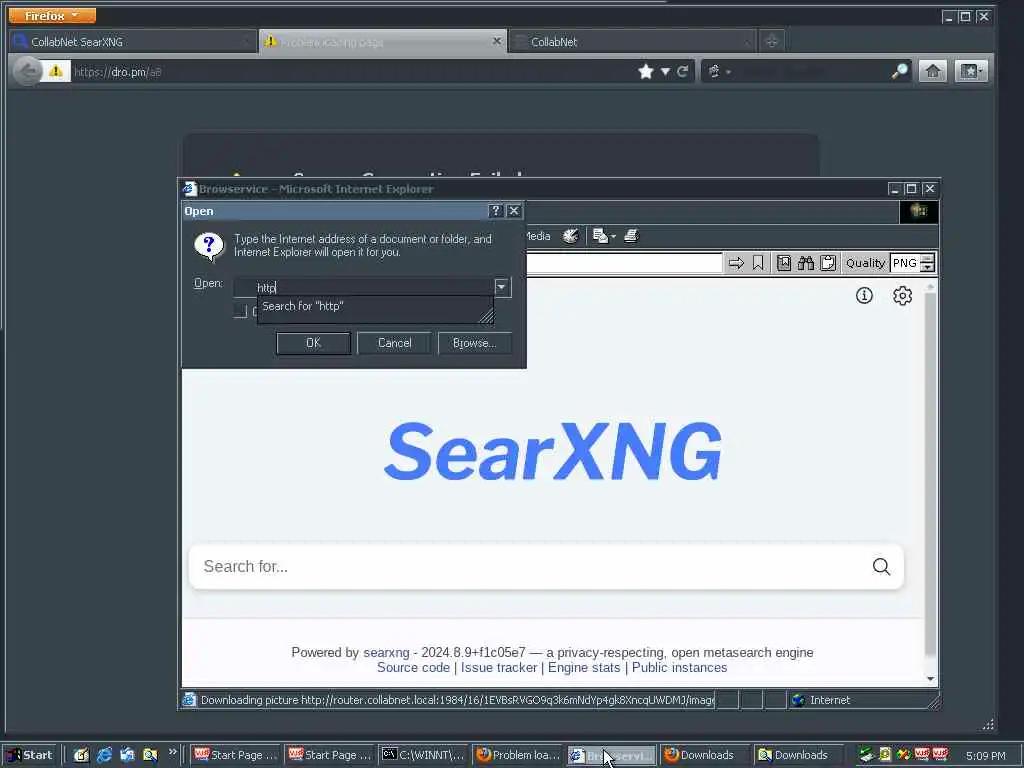
Task: Click the Media toolbar button in Internet Explorer
Action: pos(538,236)
